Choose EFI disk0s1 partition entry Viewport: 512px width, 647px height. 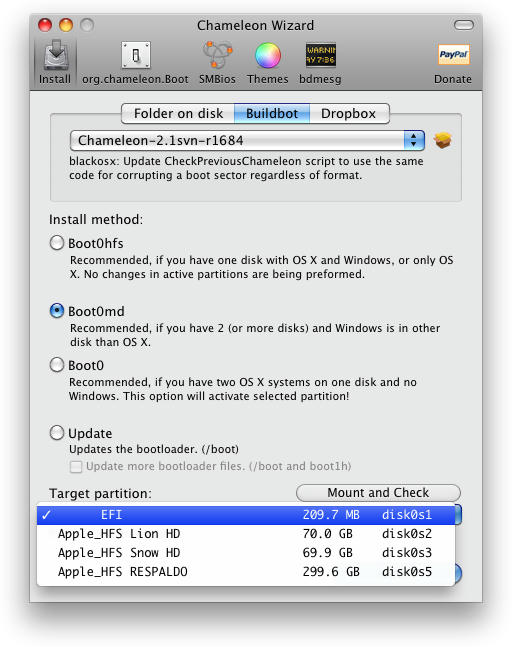pos(246,515)
